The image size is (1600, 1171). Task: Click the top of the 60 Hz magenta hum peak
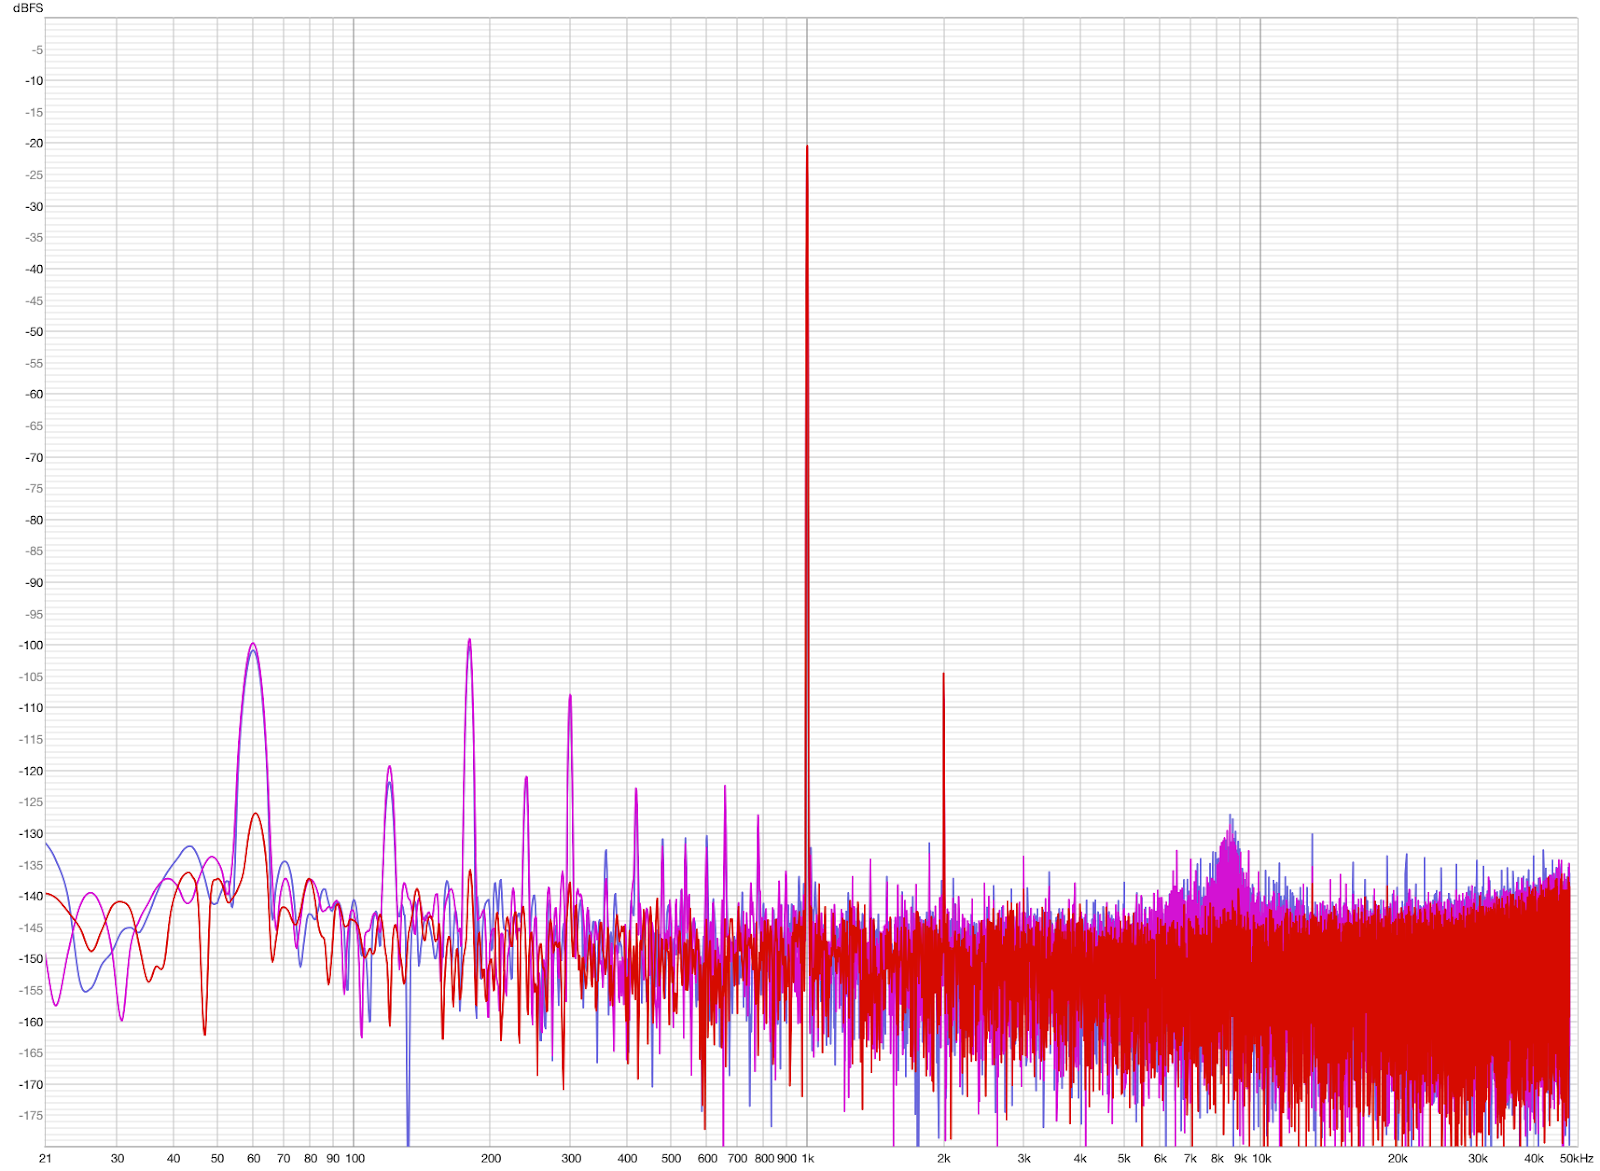click(253, 643)
